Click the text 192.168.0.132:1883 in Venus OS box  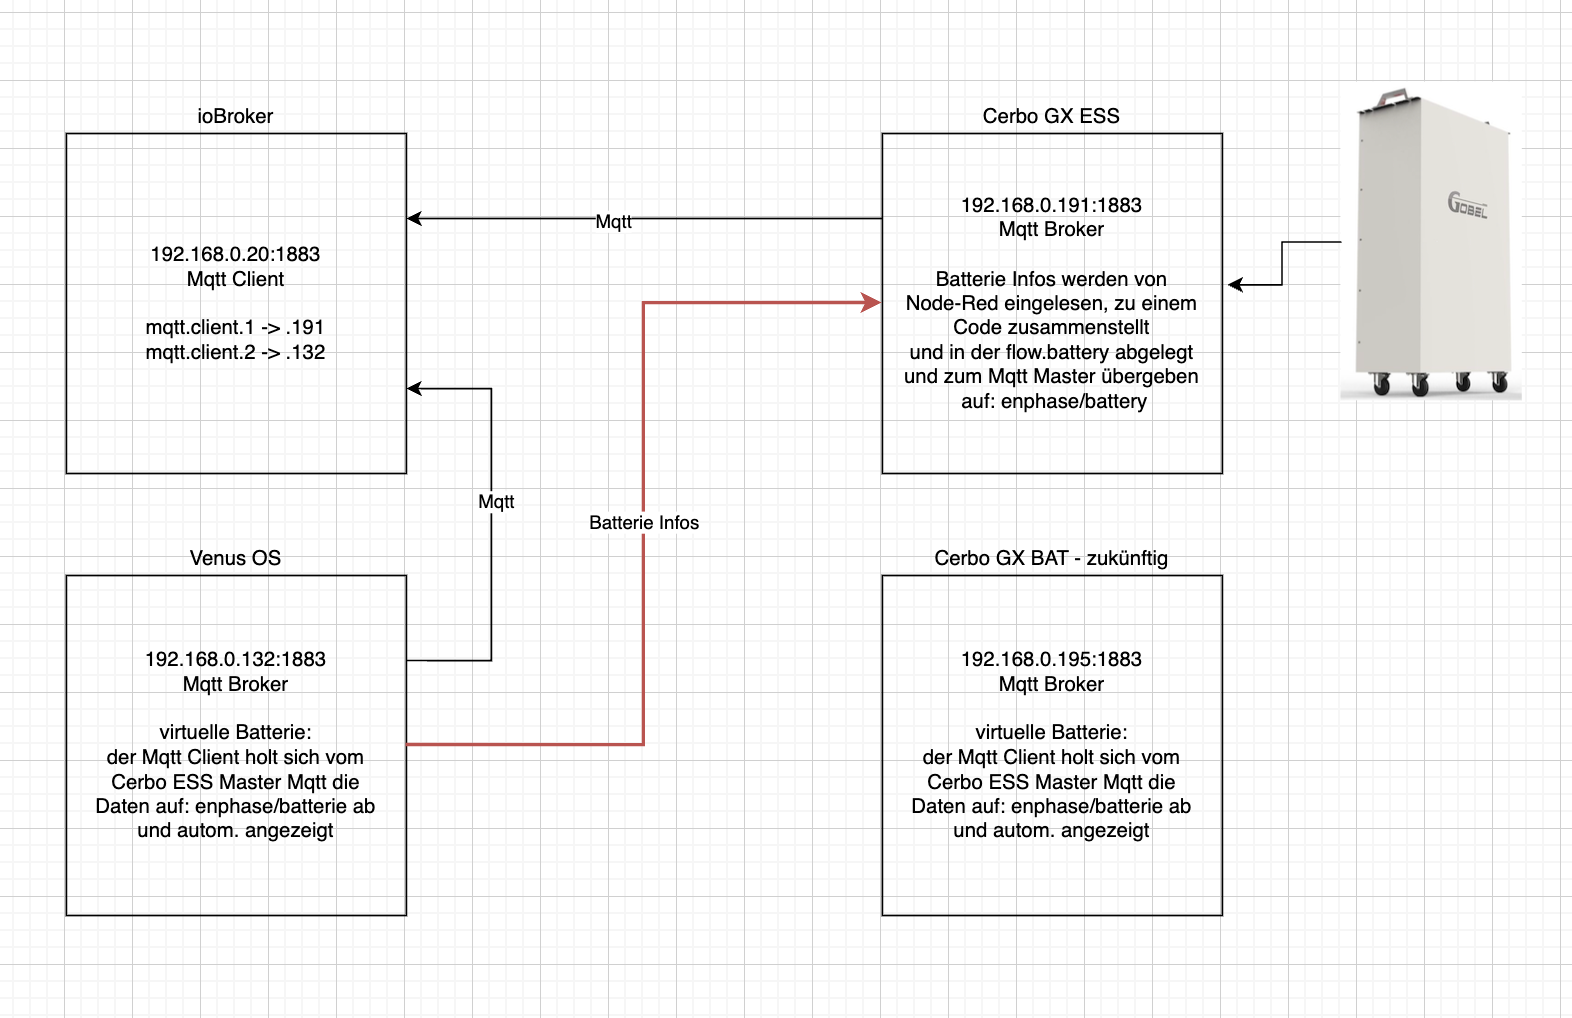click(x=235, y=659)
